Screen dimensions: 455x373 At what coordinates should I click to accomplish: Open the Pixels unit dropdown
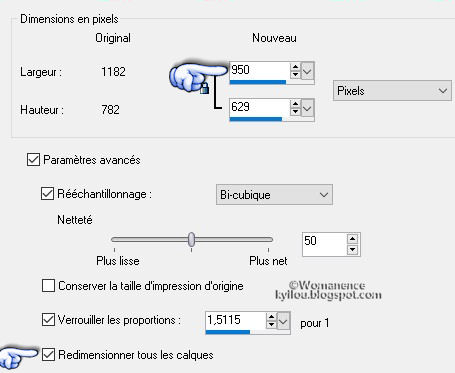[392, 91]
